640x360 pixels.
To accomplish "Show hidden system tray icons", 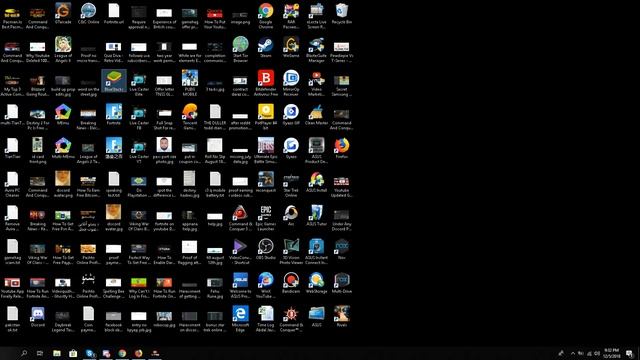I will click(573, 353).
